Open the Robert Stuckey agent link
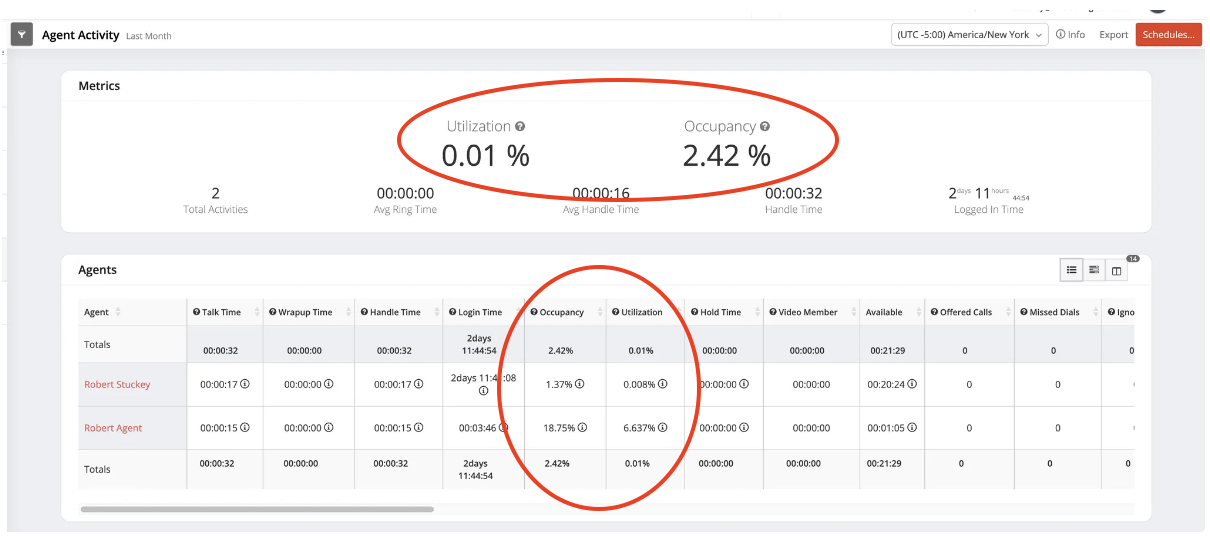Screen dimensions: 1210x548 (x=117, y=384)
